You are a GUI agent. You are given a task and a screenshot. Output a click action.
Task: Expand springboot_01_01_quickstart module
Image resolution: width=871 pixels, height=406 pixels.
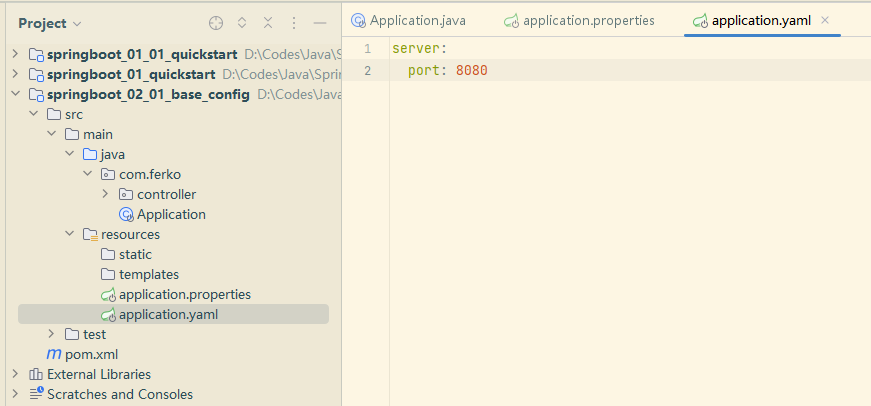click(15, 54)
